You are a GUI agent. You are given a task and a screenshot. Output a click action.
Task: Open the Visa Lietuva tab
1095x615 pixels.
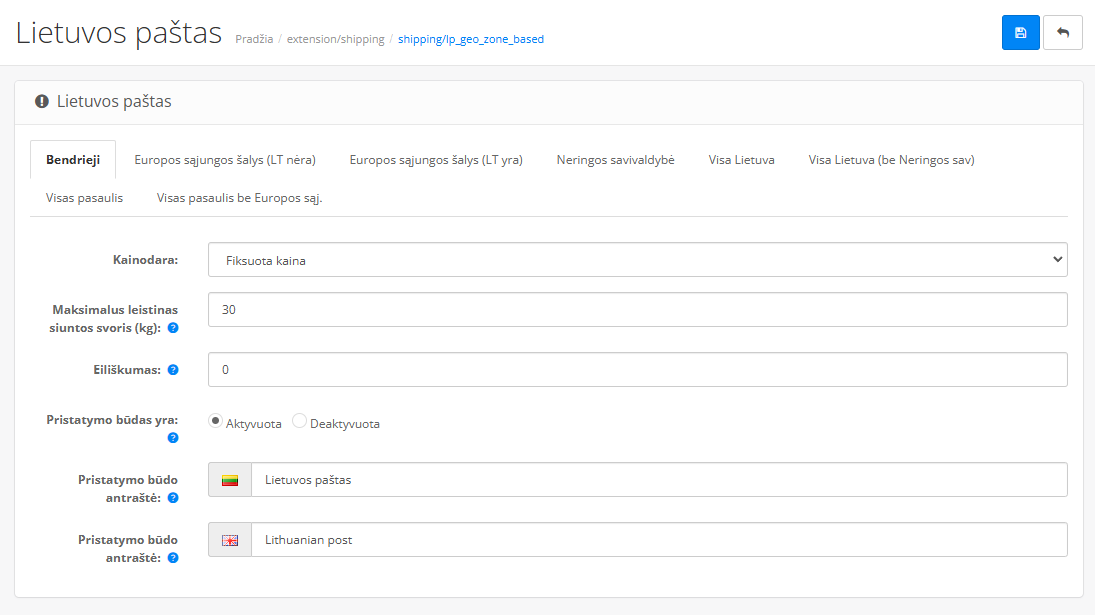[741, 160]
